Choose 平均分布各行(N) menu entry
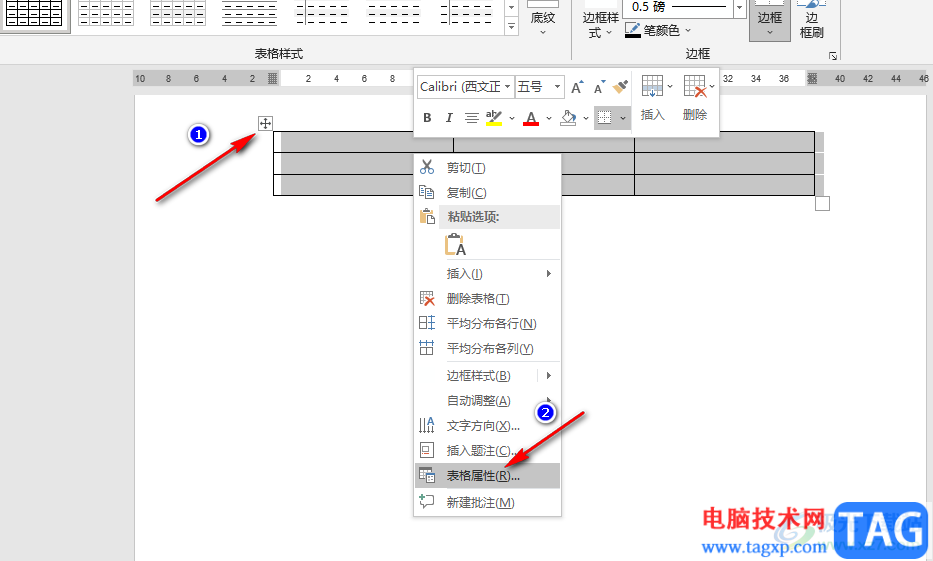Screen dimensions: 933x561 coord(487,324)
